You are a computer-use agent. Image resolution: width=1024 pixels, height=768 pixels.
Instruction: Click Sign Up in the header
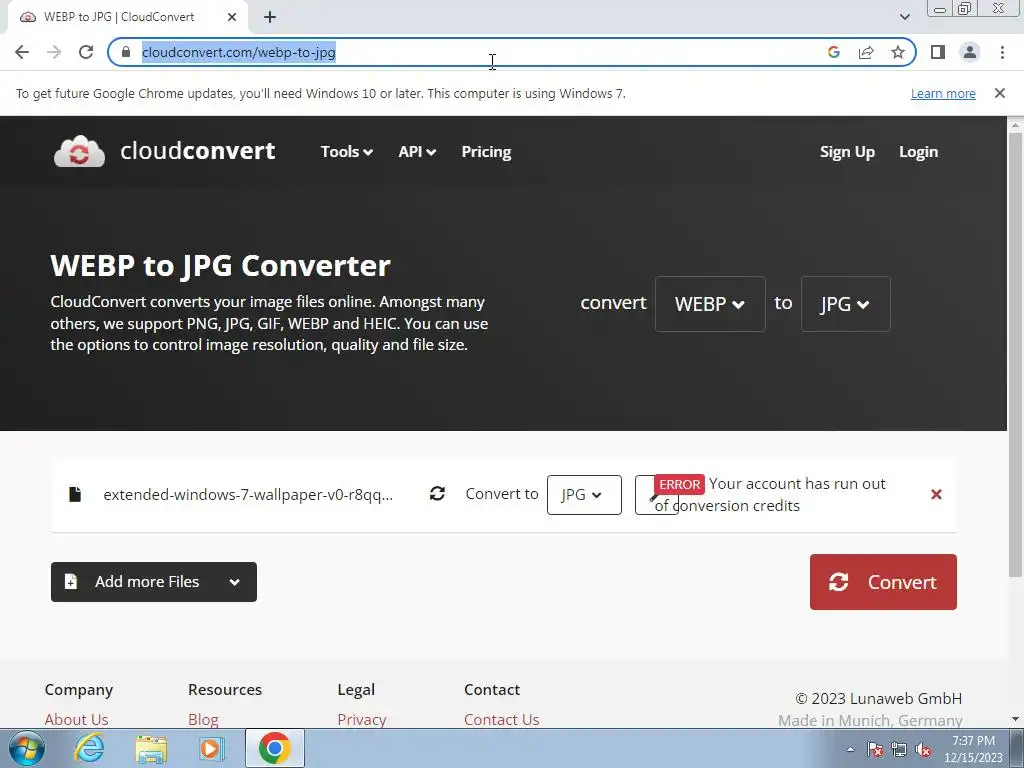pyautogui.click(x=847, y=152)
